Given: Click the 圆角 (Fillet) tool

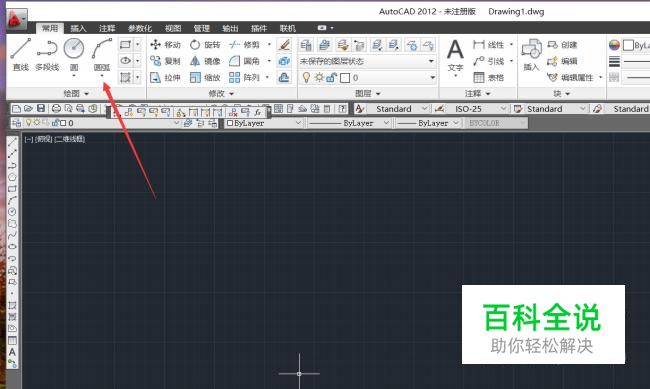Looking at the screenshot, I should 245,61.
